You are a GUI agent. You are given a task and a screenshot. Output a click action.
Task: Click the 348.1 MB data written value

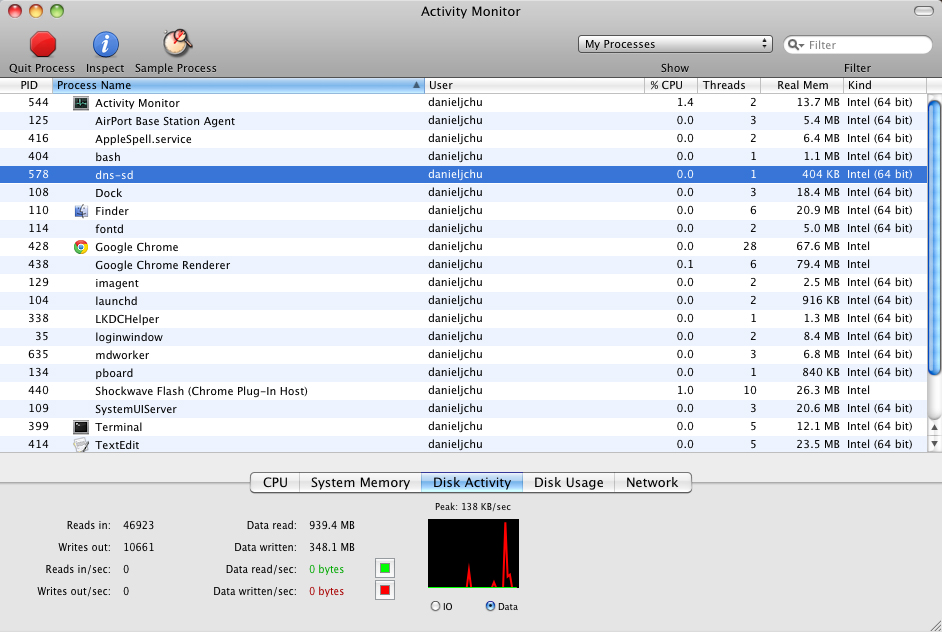pyautogui.click(x=332, y=547)
